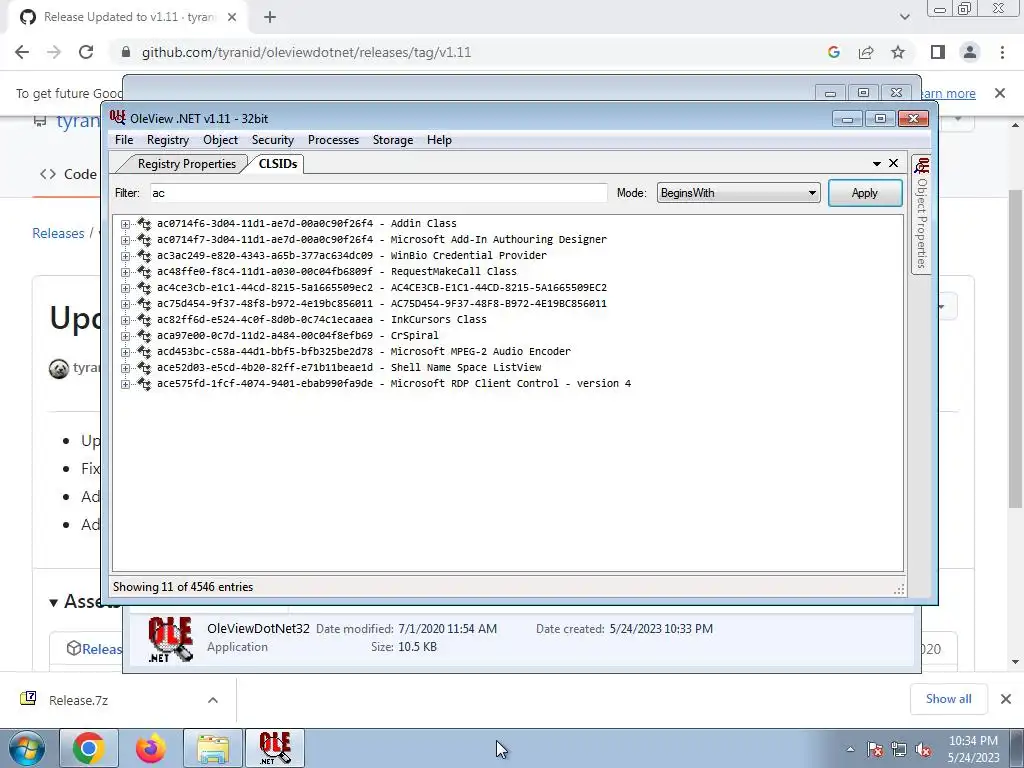Open the Windows Start menu
Screen dimensions: 1024x768
tap(26, 748)
